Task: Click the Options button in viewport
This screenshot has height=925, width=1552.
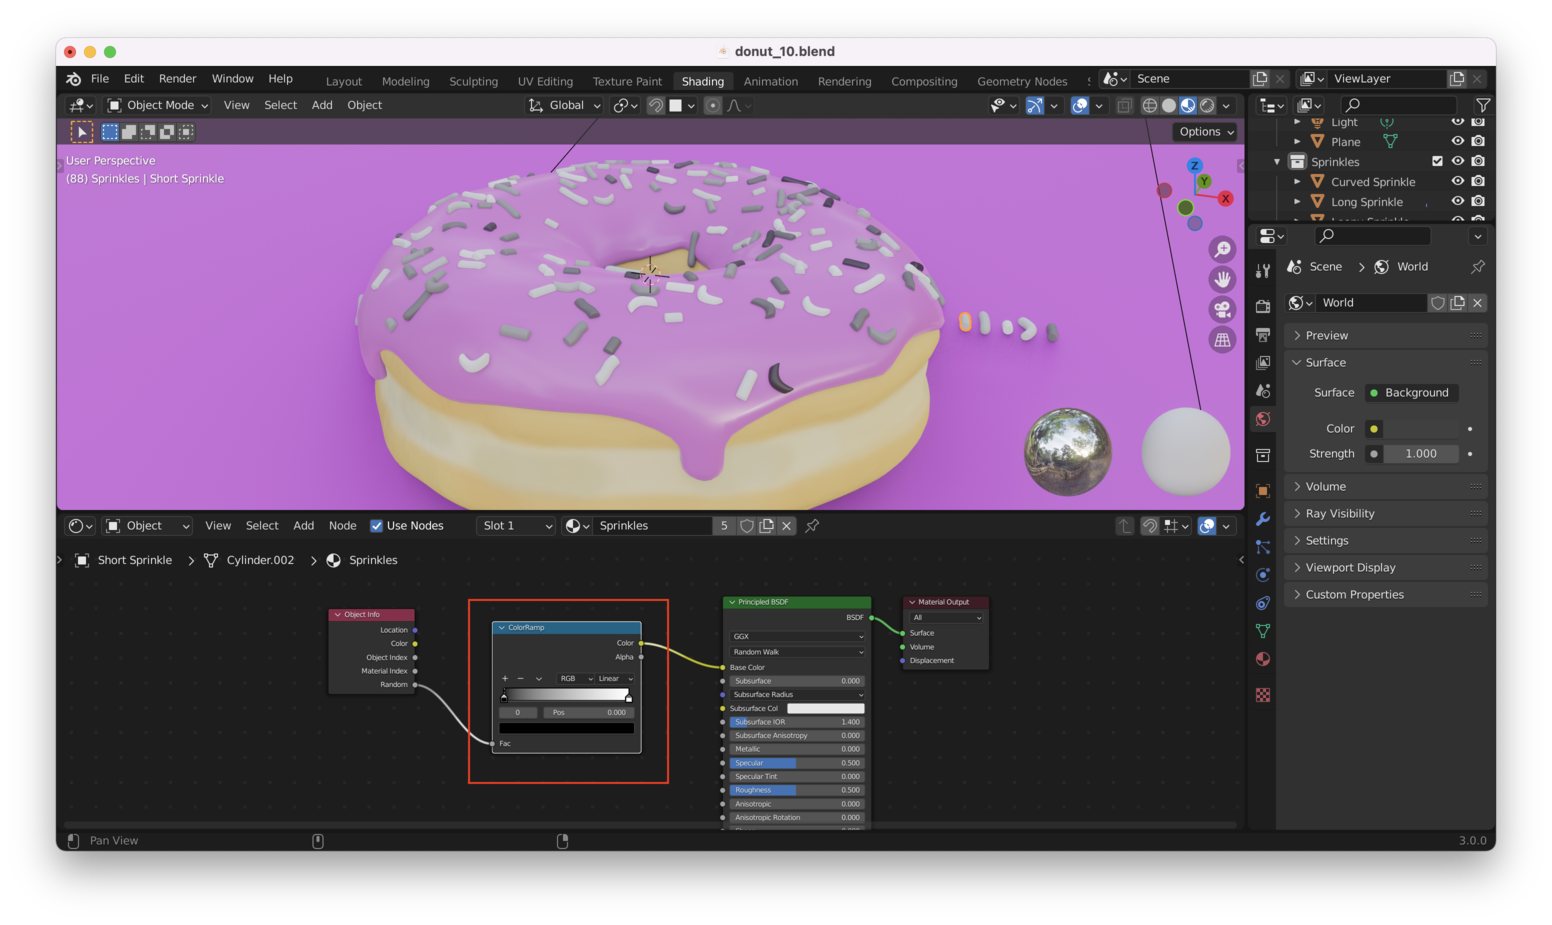Action: click(x=1206, y=132)
